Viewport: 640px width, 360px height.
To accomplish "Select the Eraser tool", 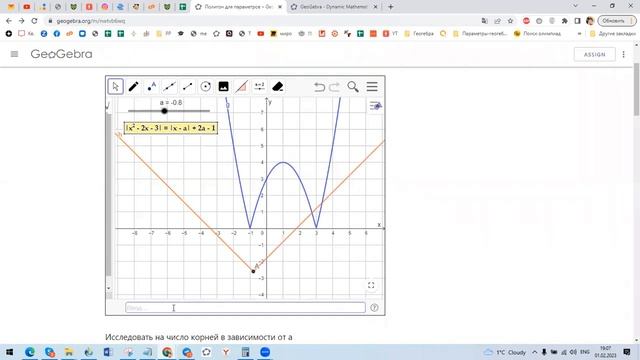I will (278, 87).
